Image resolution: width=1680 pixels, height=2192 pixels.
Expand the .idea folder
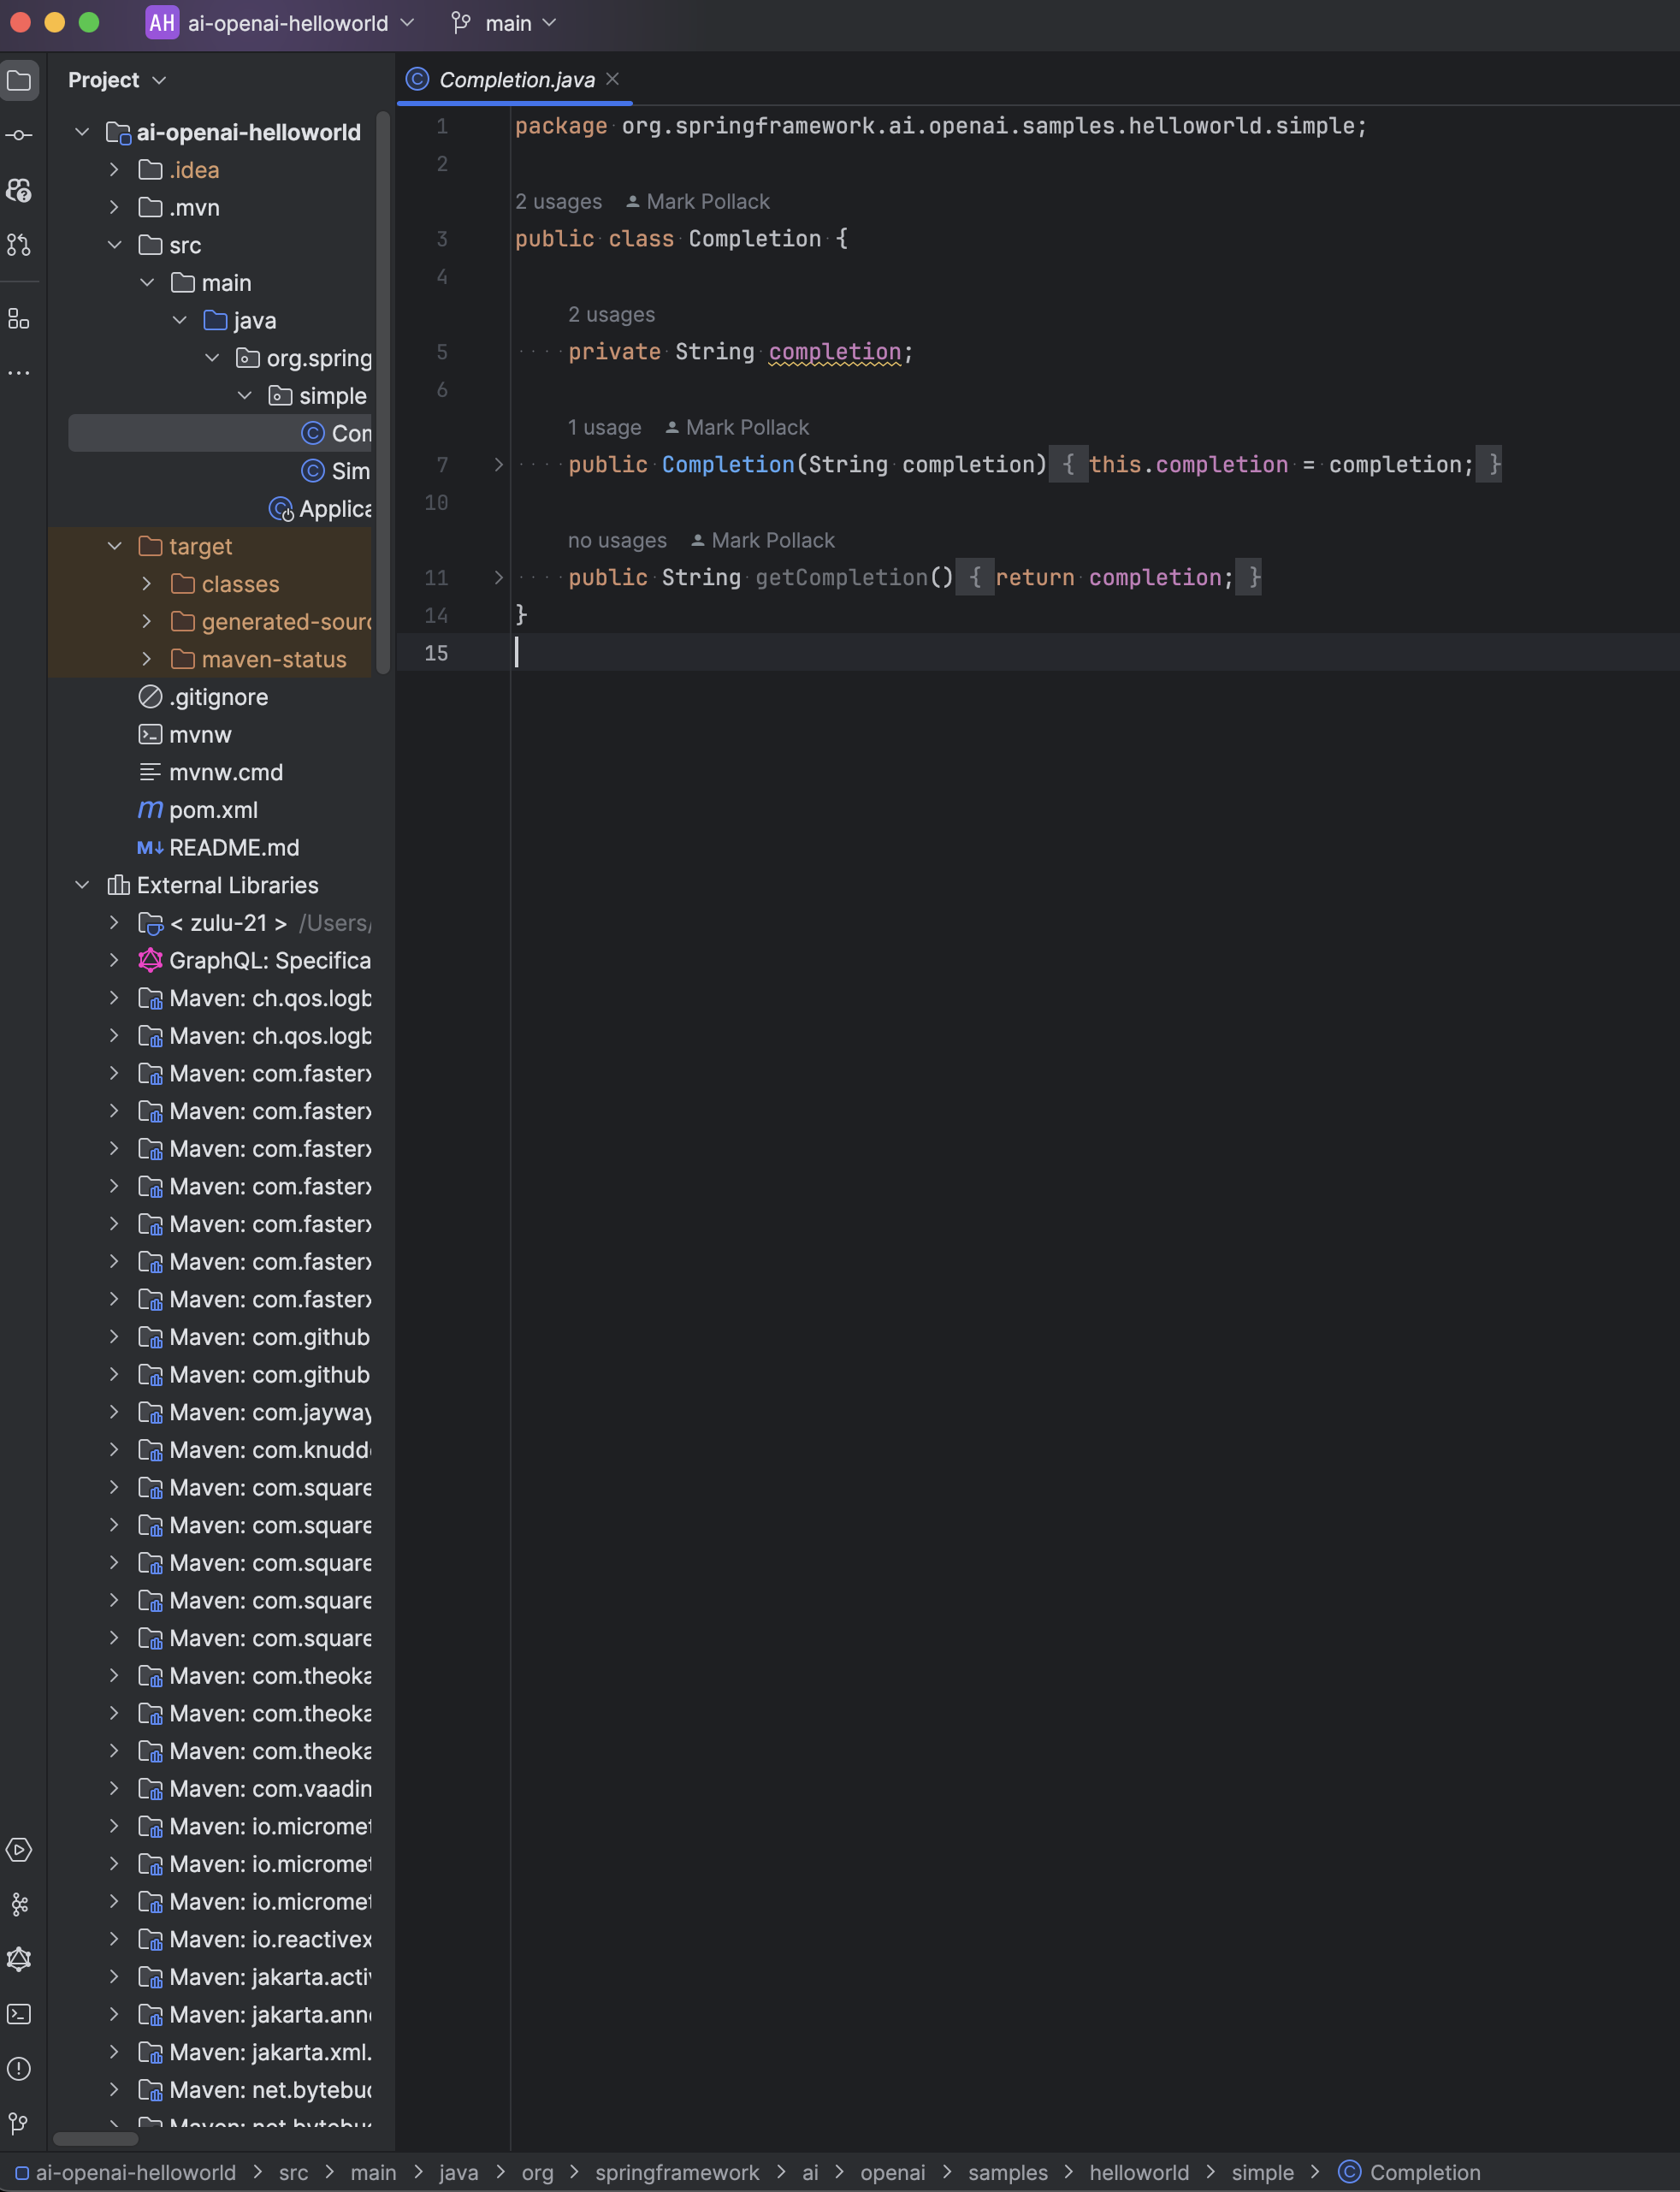click(x=115, y=170)
